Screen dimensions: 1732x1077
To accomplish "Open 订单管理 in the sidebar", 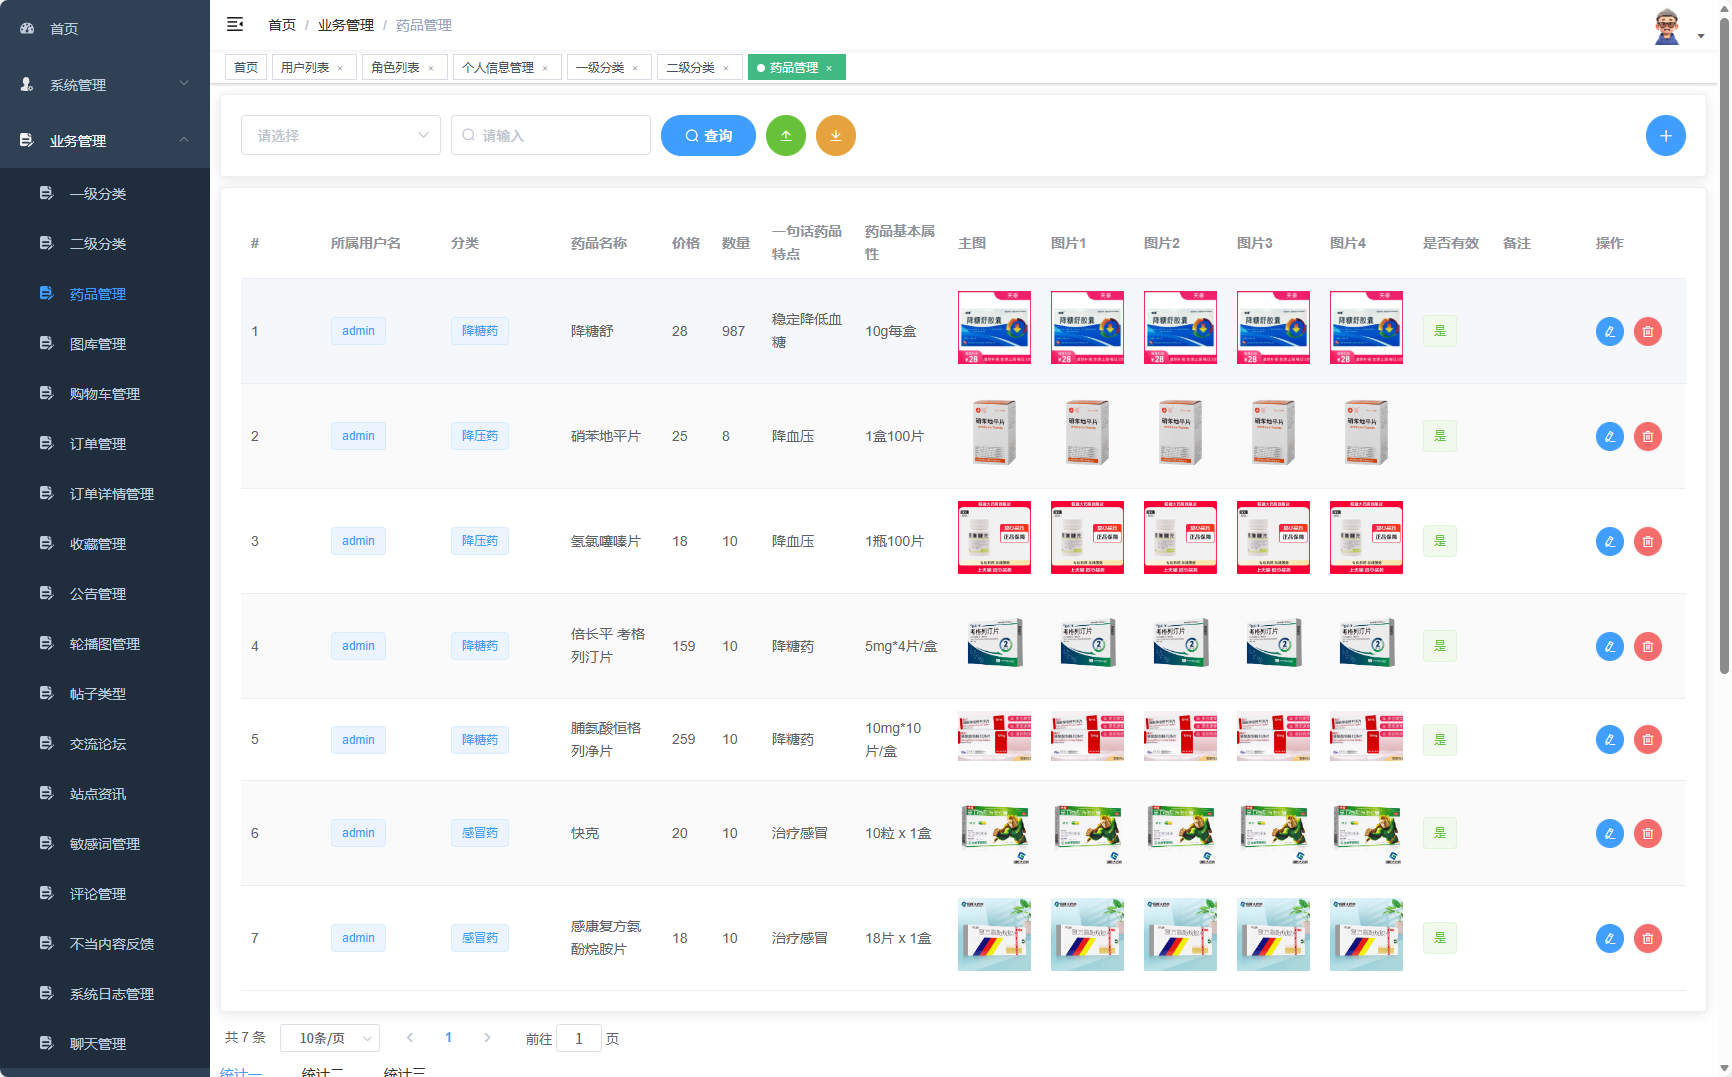I will tap(98, 444).
